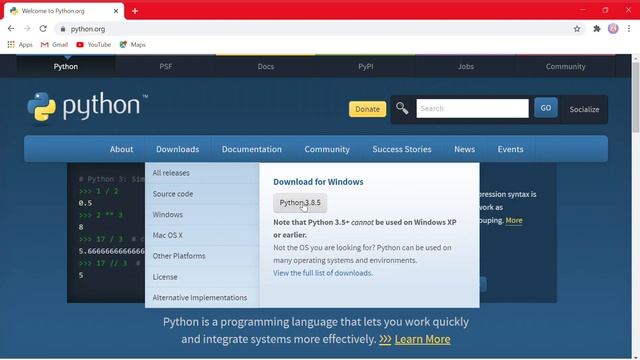
Task: Open the Downloads main menu
Action: (x=178, y=149)
